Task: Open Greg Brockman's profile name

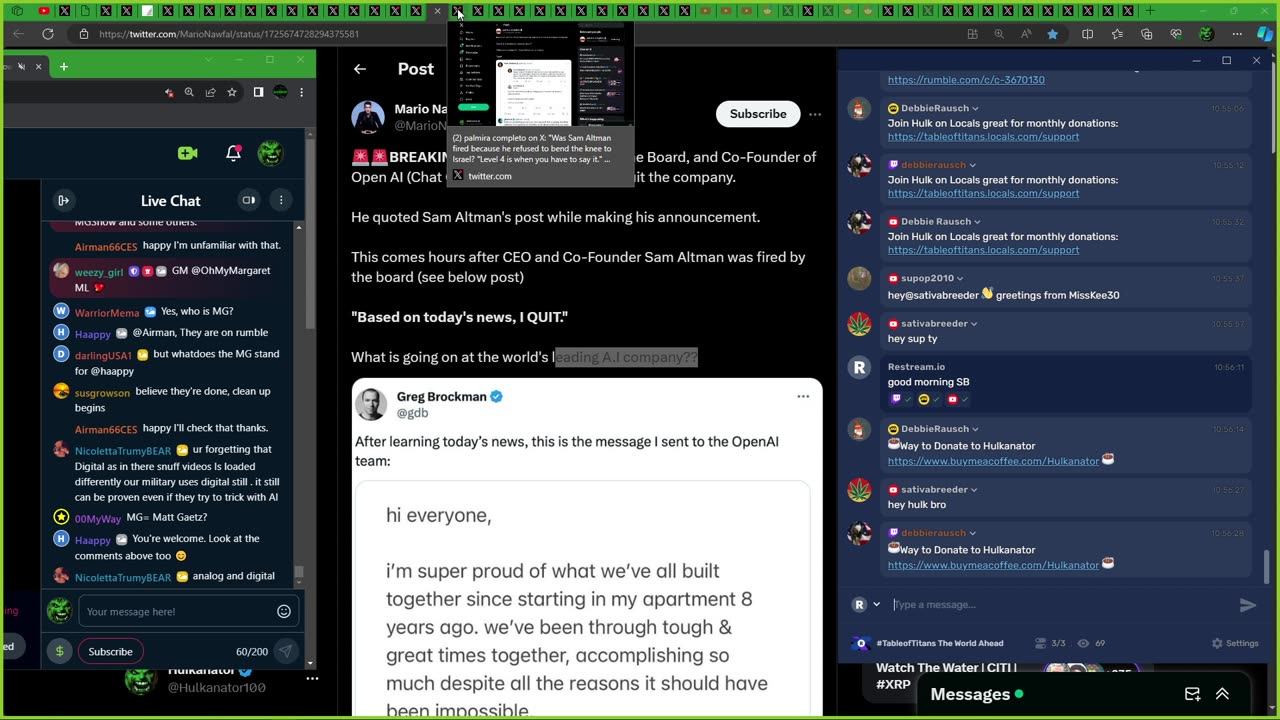Action: point(441,397)
